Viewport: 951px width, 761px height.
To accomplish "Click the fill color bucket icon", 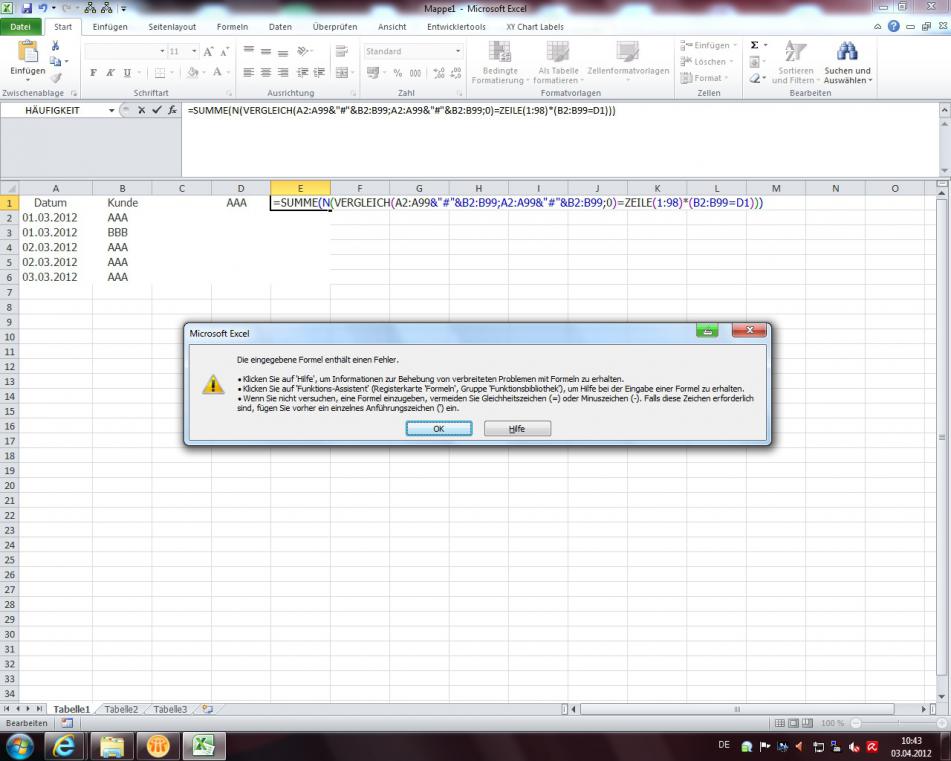I will [x=192, y=73].
